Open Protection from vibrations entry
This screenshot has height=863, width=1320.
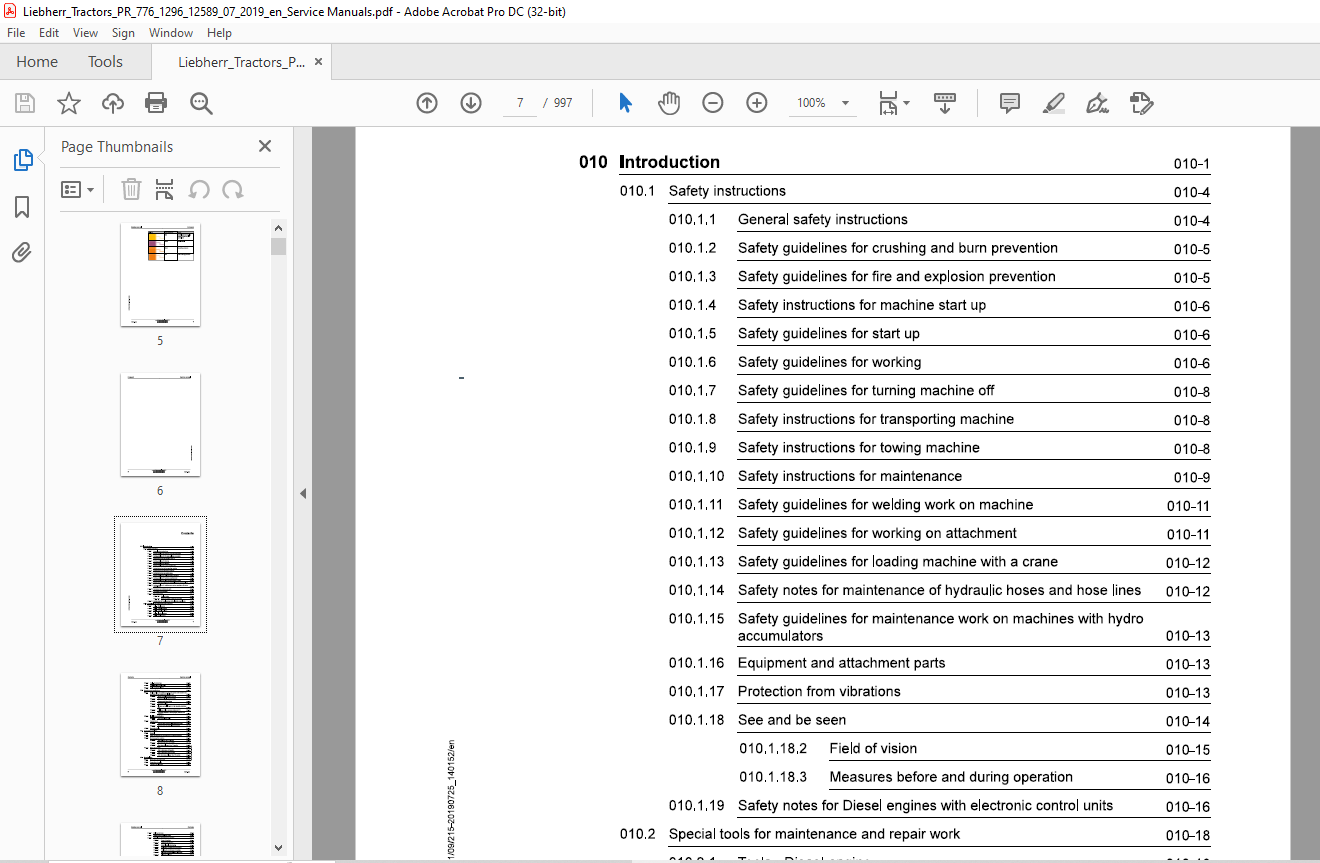pos(819,692)
